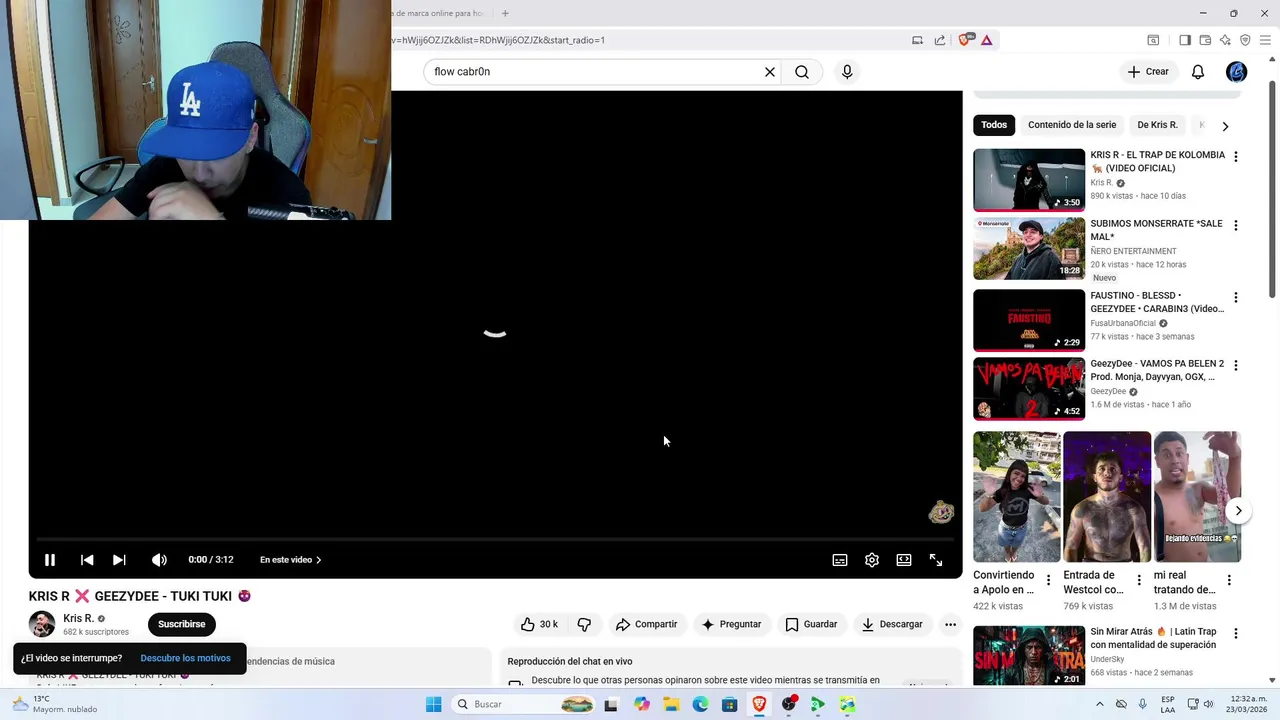Toggle the Brave sidebar panel icon
Screen dimensions: 1280x720
click(1185, 40)
